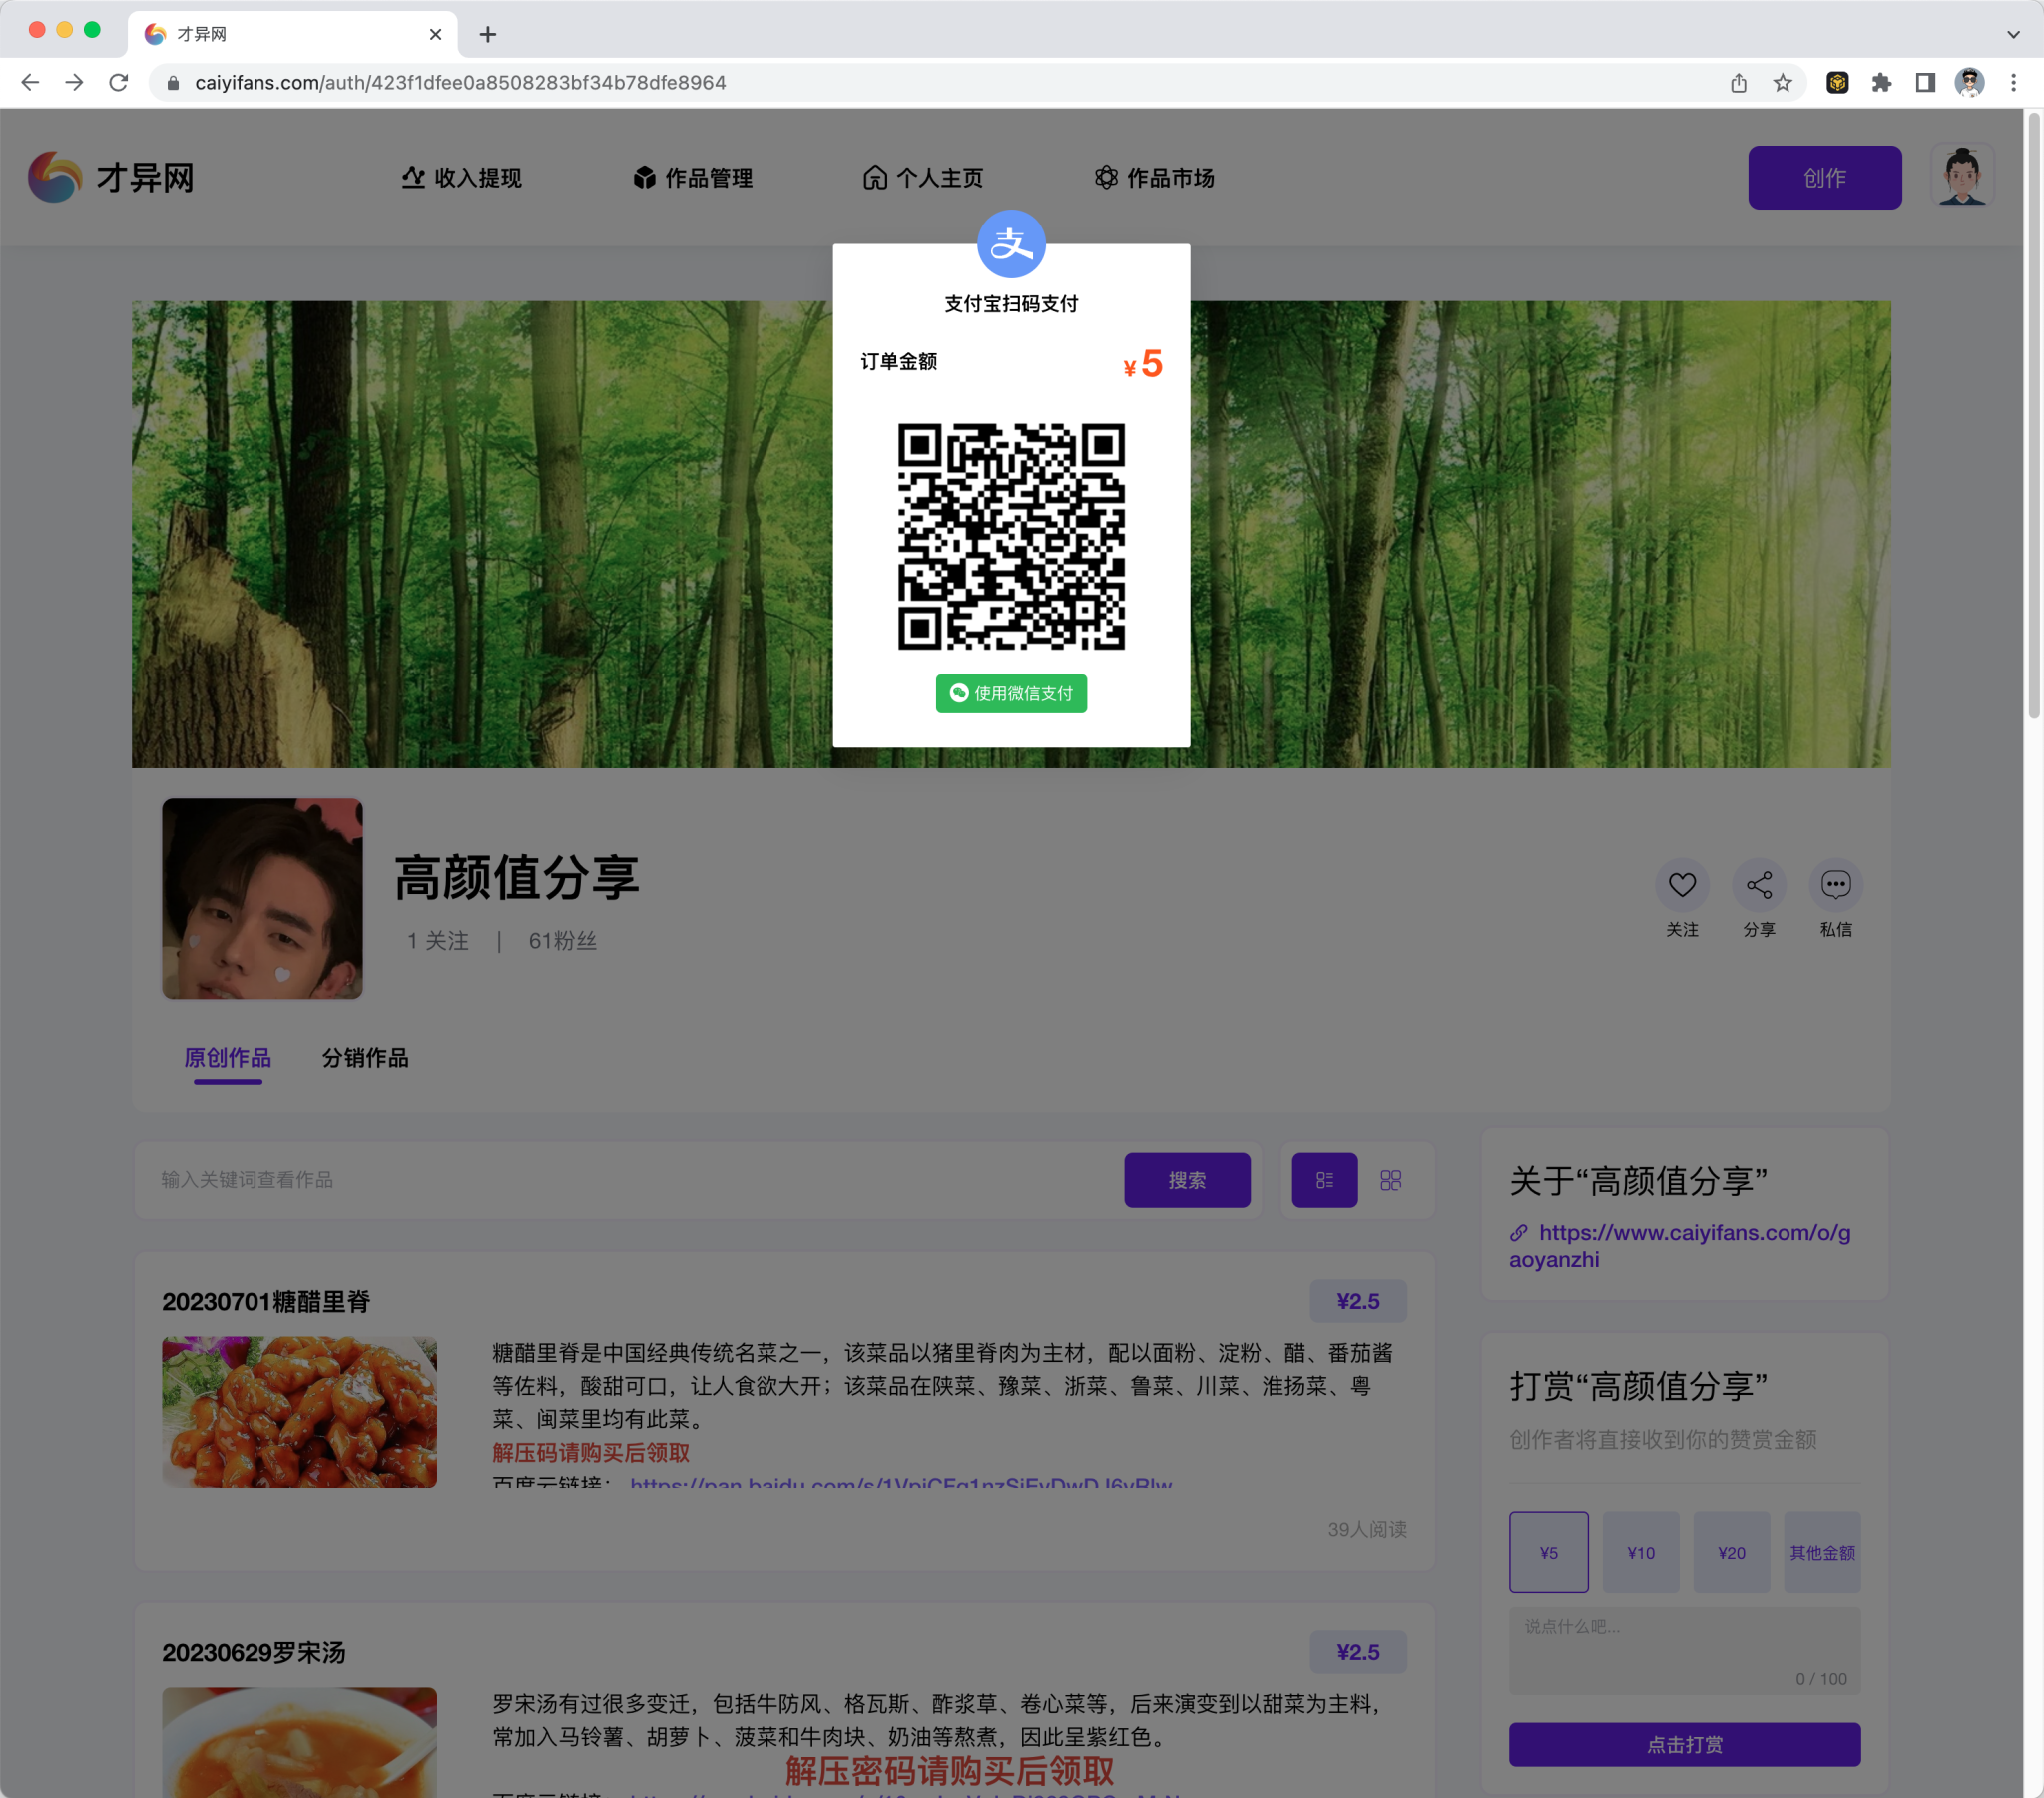Open the browser extensions puzzle icon
Screen dimensions: 2044x1798
(x=1881, y=82)
